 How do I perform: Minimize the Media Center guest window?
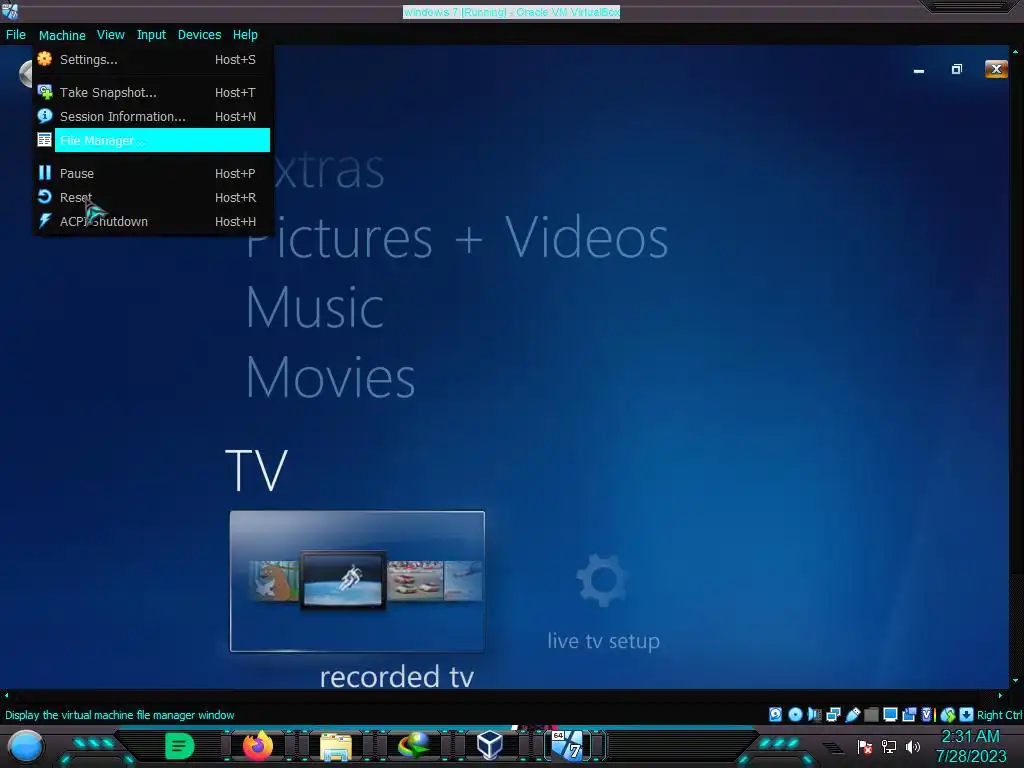[919, 69]
